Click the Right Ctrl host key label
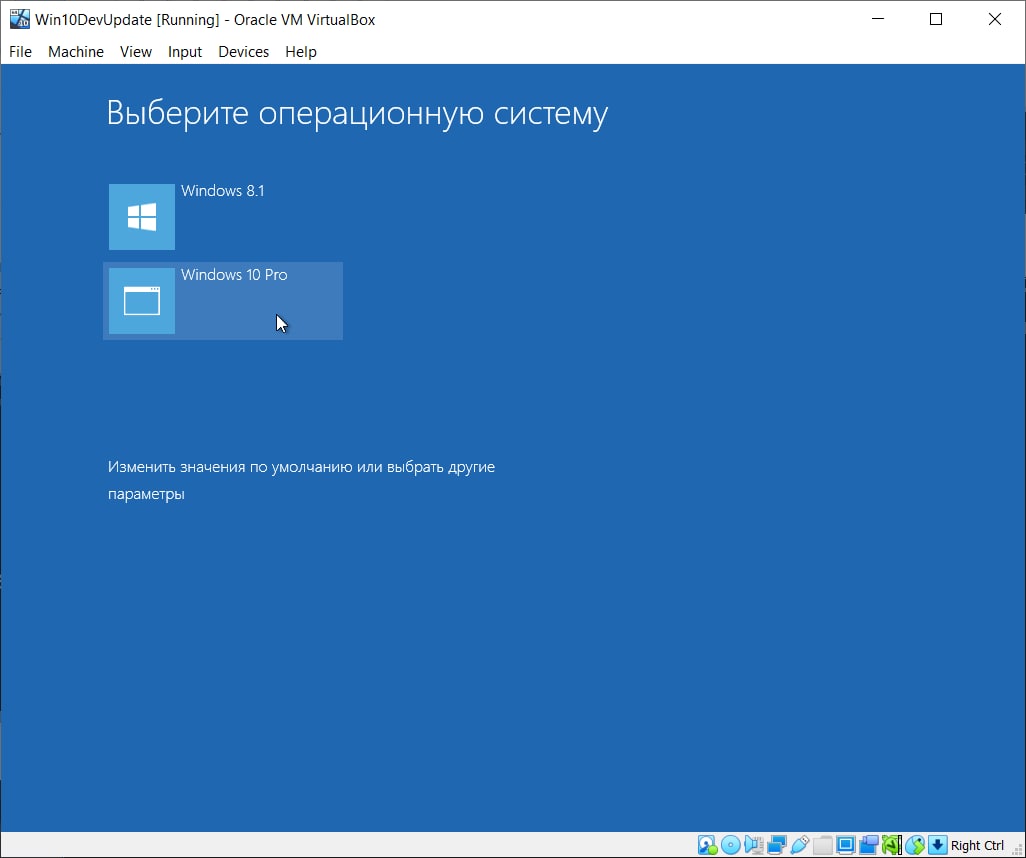 (977, 846)
